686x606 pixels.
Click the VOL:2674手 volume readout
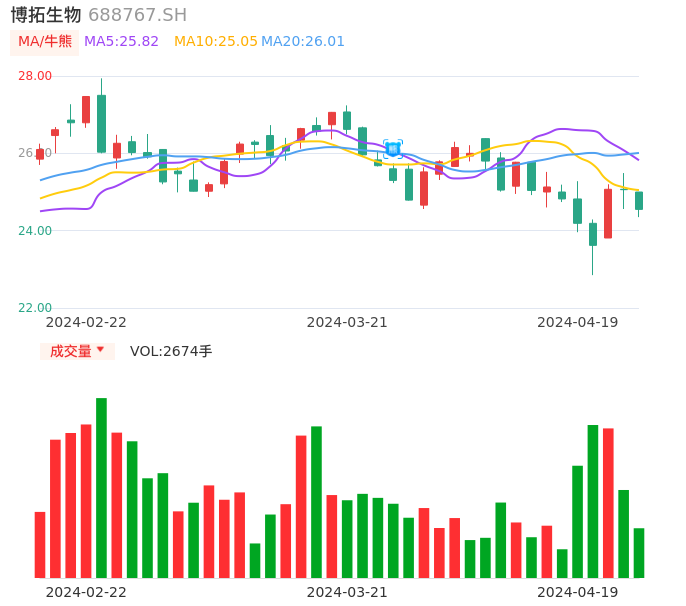click(171, 351)
